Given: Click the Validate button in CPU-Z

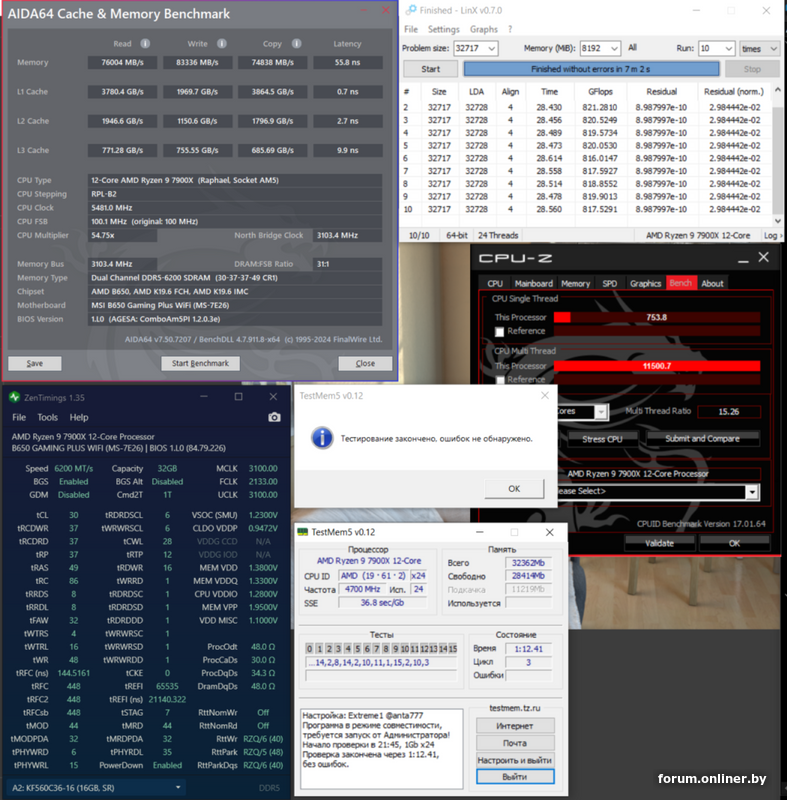Looking at the screenshot, I should tap(659, 543).
